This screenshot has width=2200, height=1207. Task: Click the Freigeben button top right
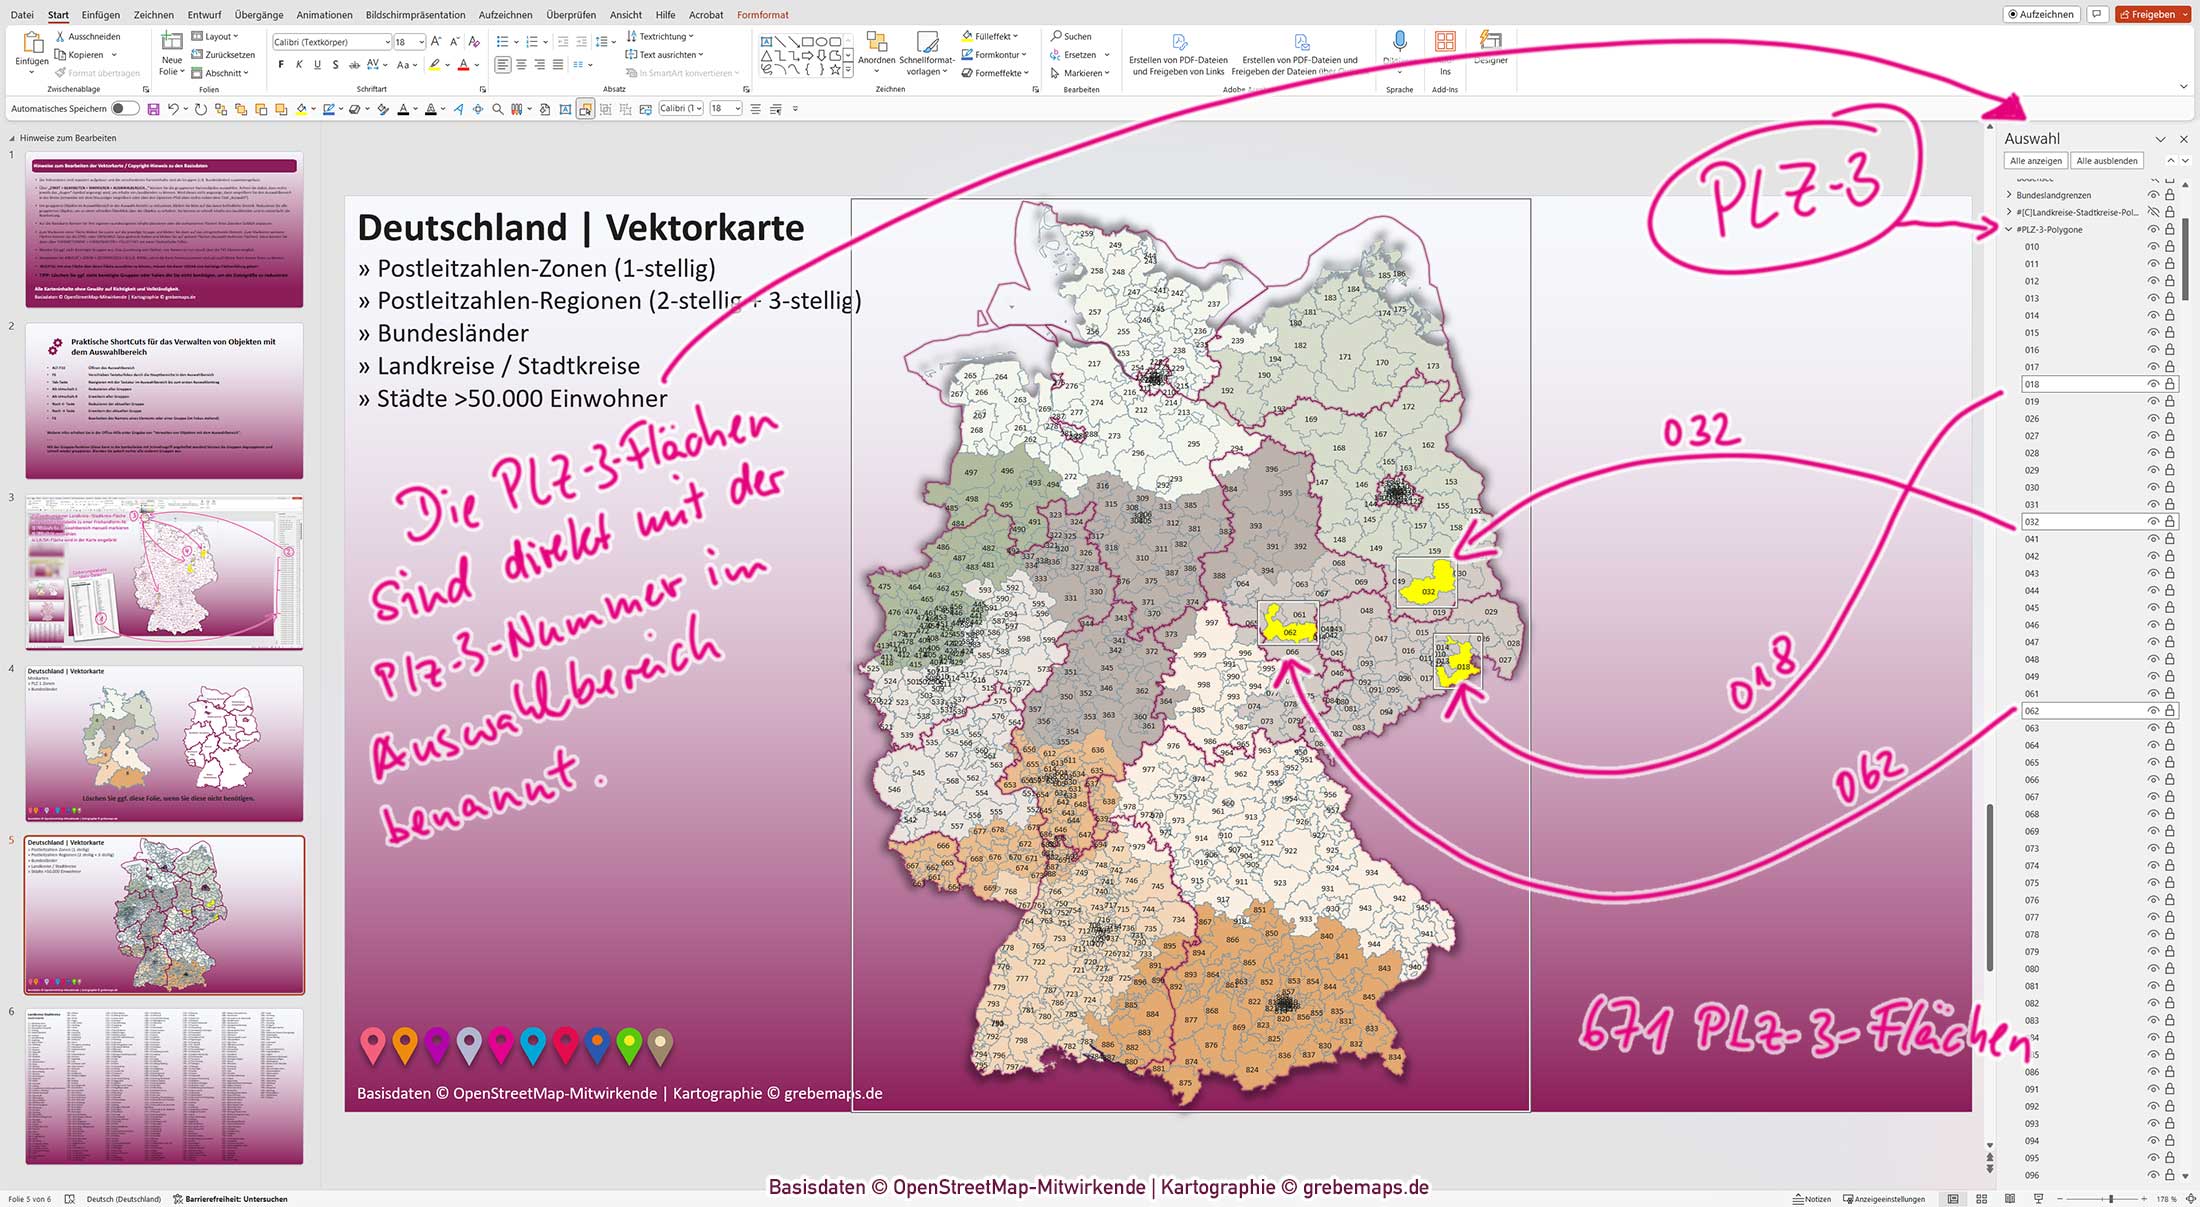[x=2150, y=14]
